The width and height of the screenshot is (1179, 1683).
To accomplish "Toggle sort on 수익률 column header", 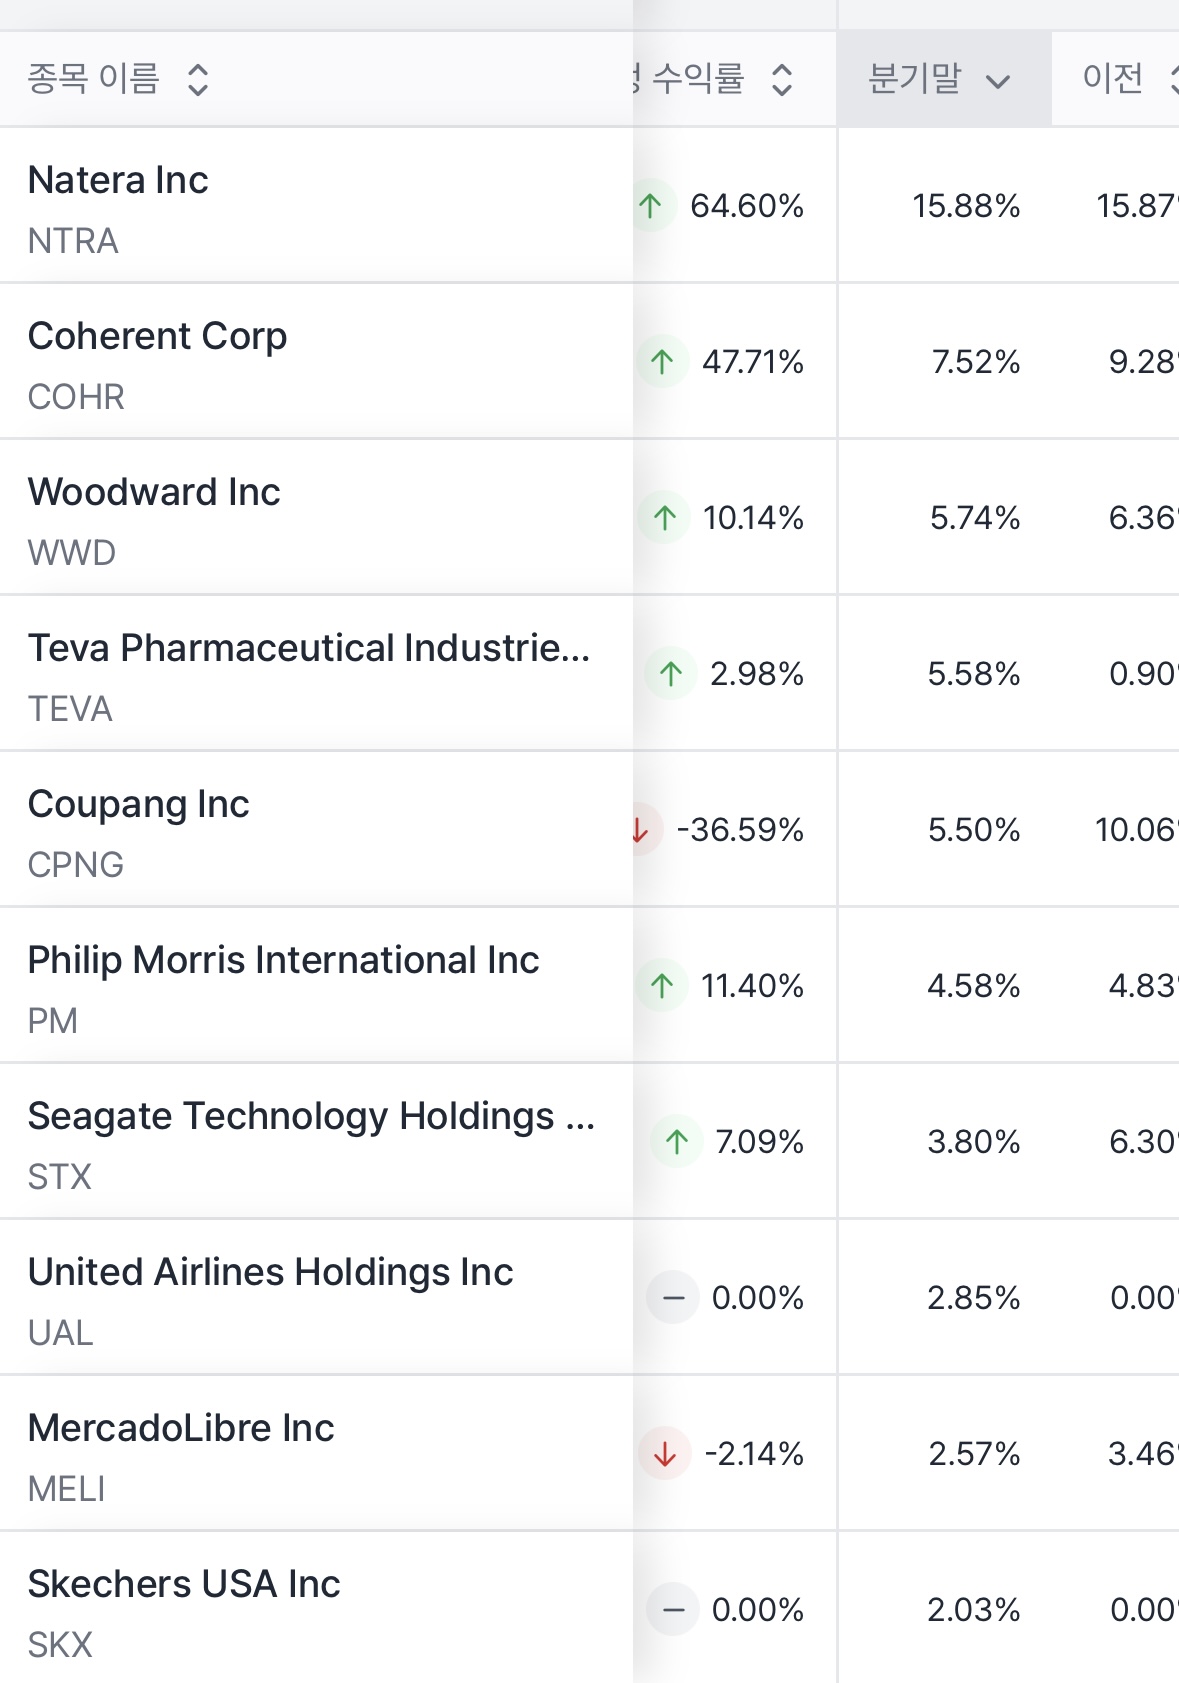I will coord(782,80).
